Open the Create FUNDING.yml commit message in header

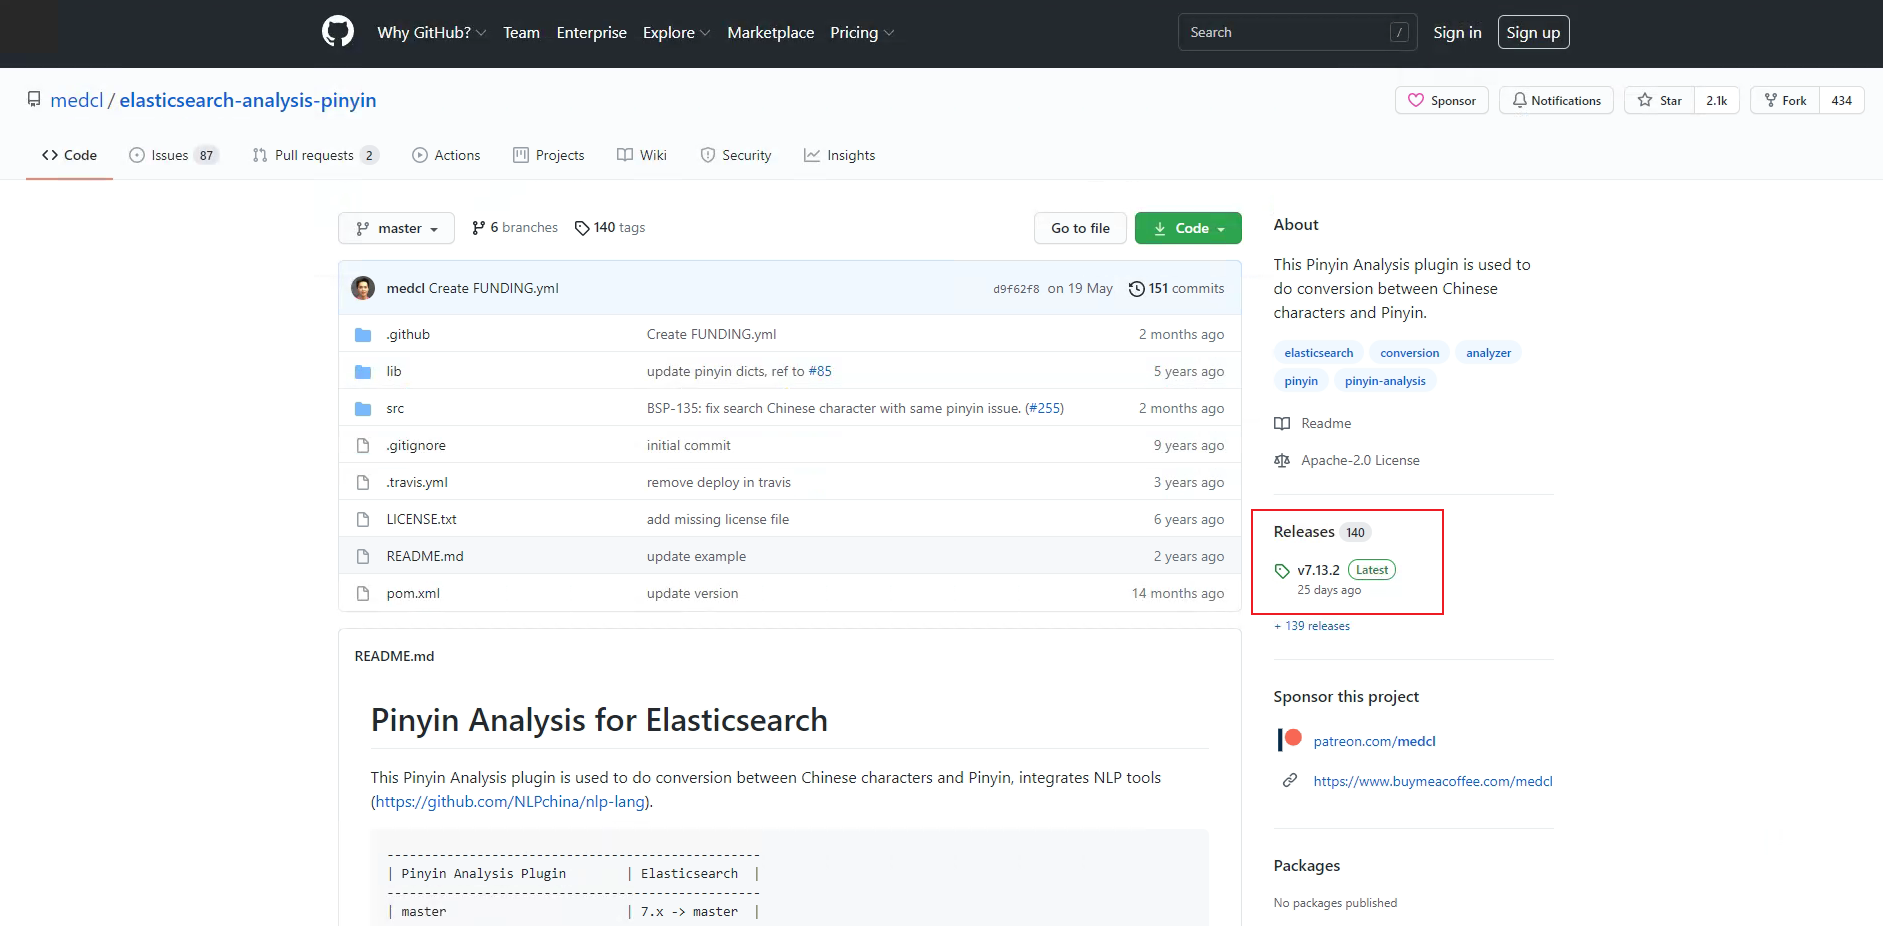click(x=493, y=289)
